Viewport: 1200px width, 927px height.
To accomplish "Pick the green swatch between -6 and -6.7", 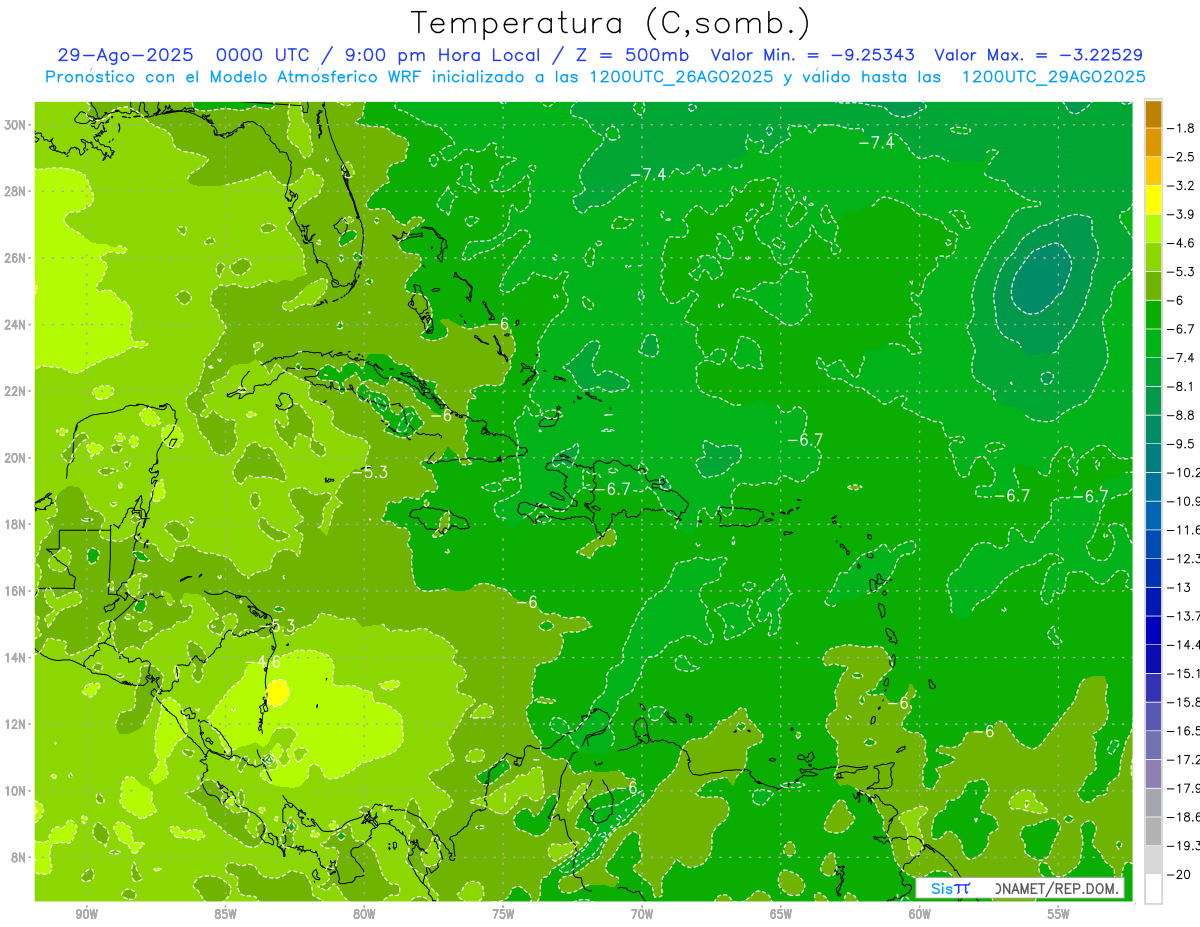I will pos(1153,314).
